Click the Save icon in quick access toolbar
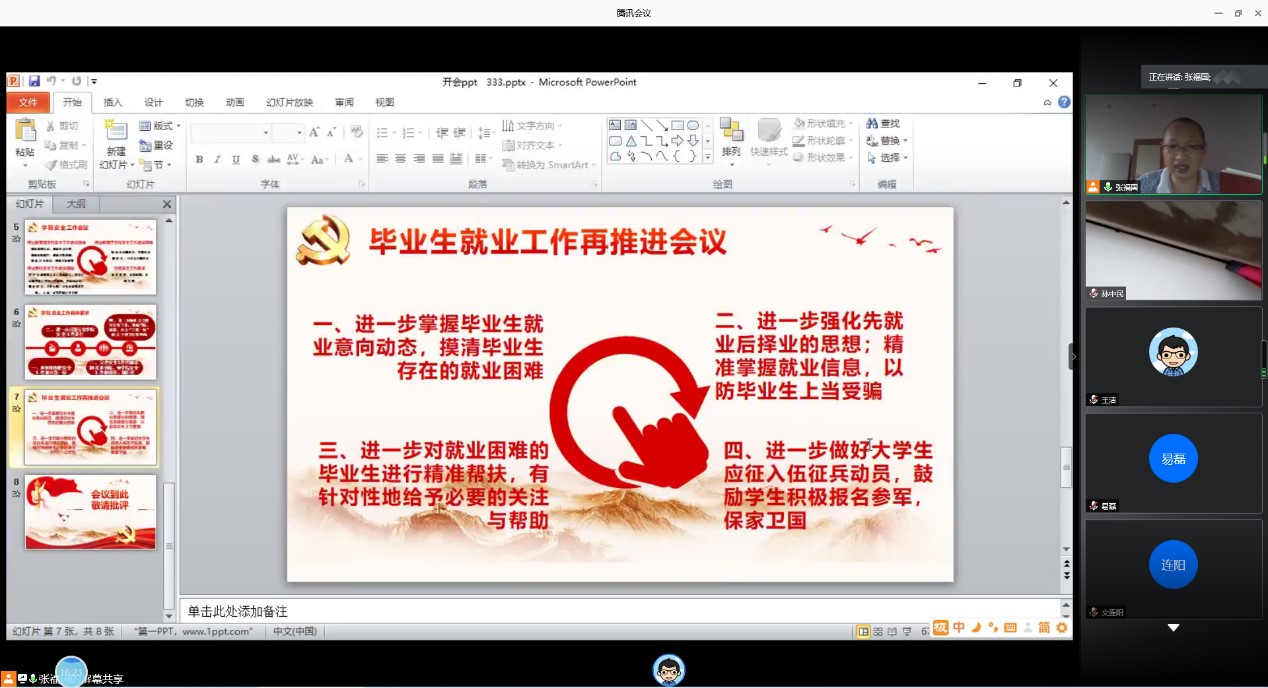 pyautogui.click(x=34, y=82)
